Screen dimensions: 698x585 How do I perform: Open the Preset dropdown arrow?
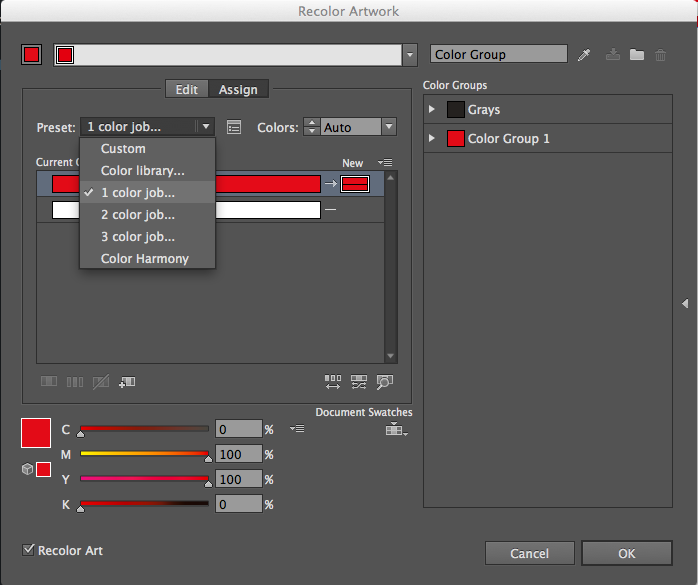tap(205, 127)
